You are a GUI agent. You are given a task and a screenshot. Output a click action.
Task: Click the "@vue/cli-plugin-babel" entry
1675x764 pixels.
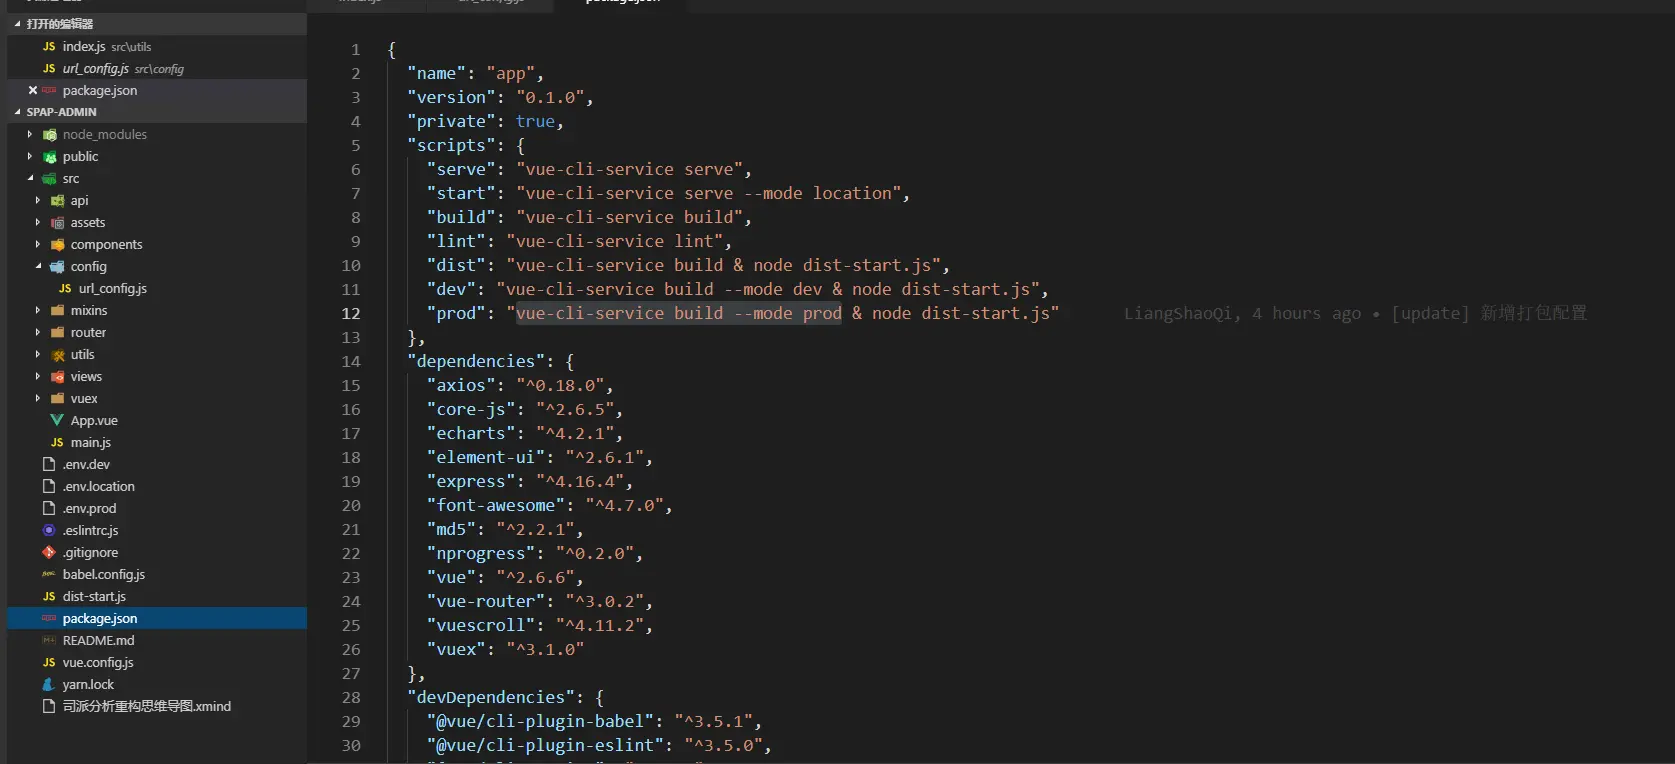click(x=595, y=721)
